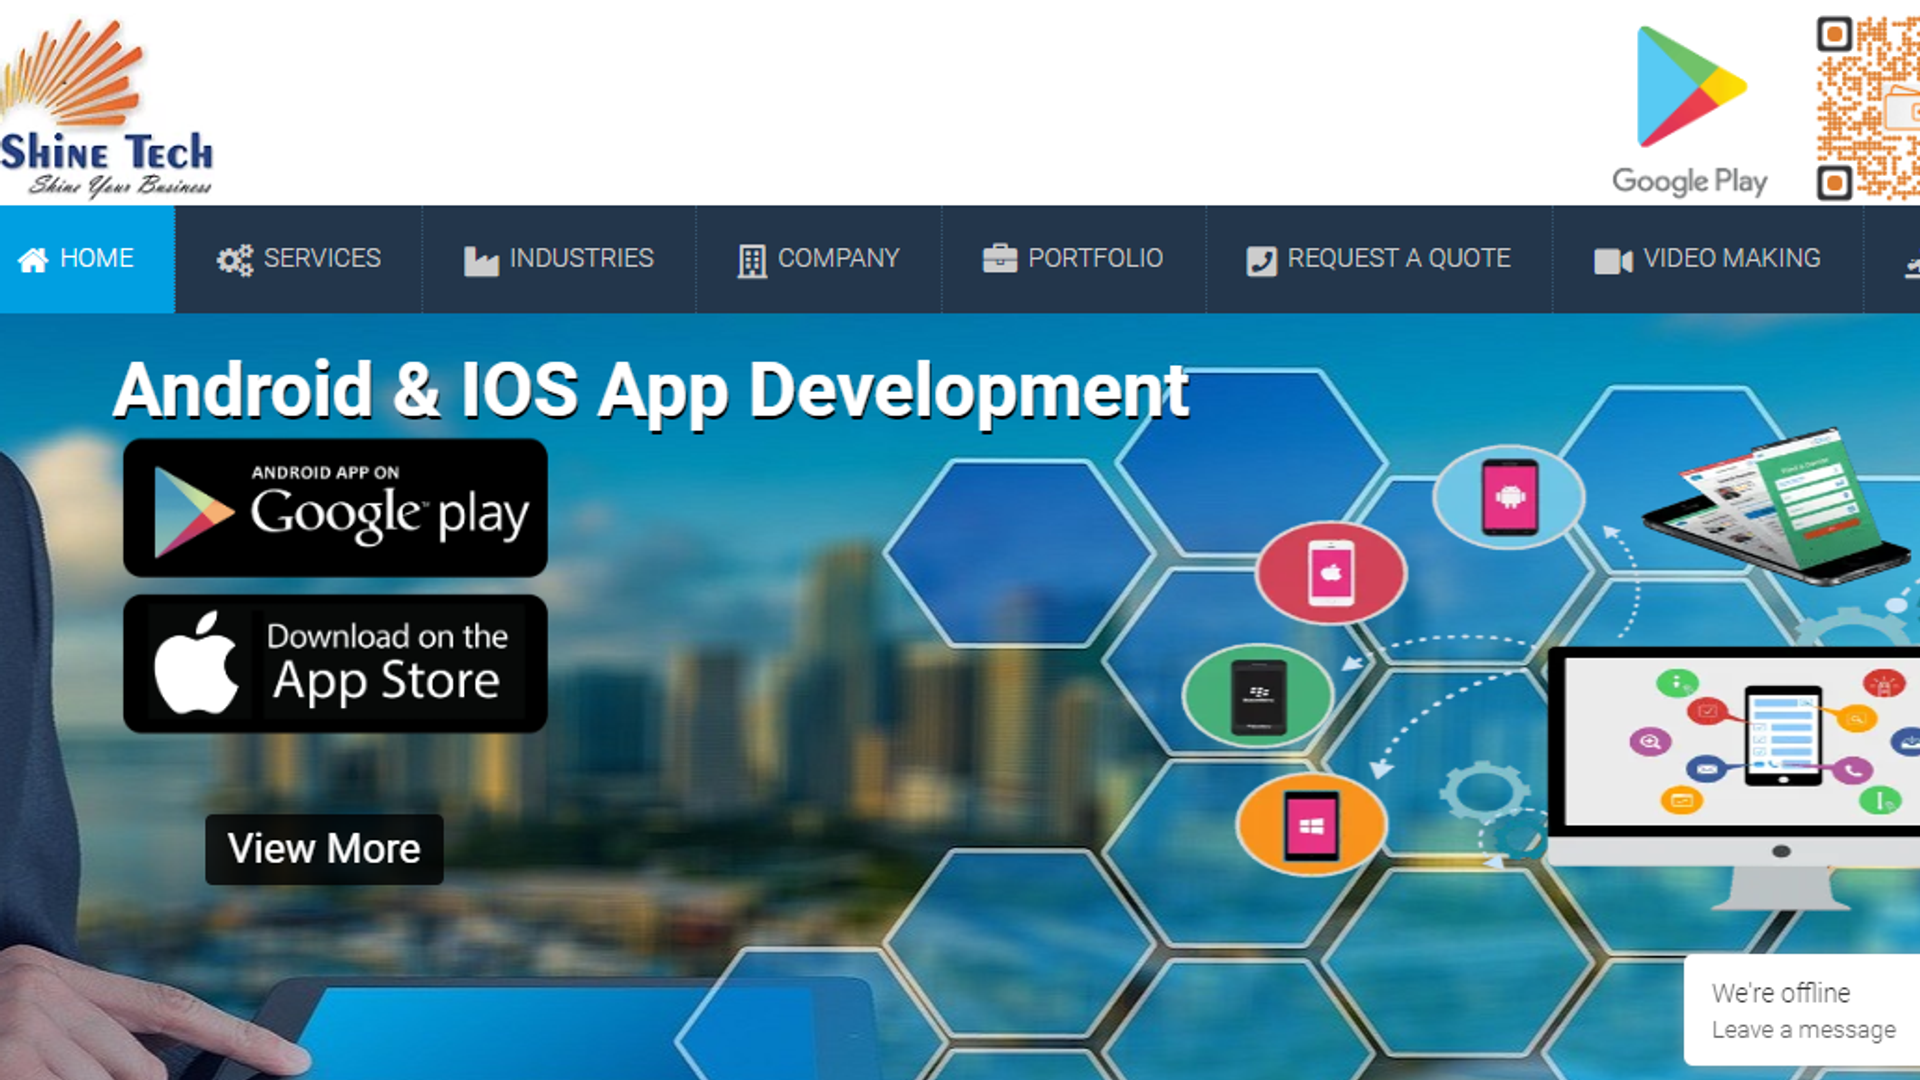Select the Android & IOS App Development heading
The width and height of the screenshot is (1920, 1080).
point(651,390)
